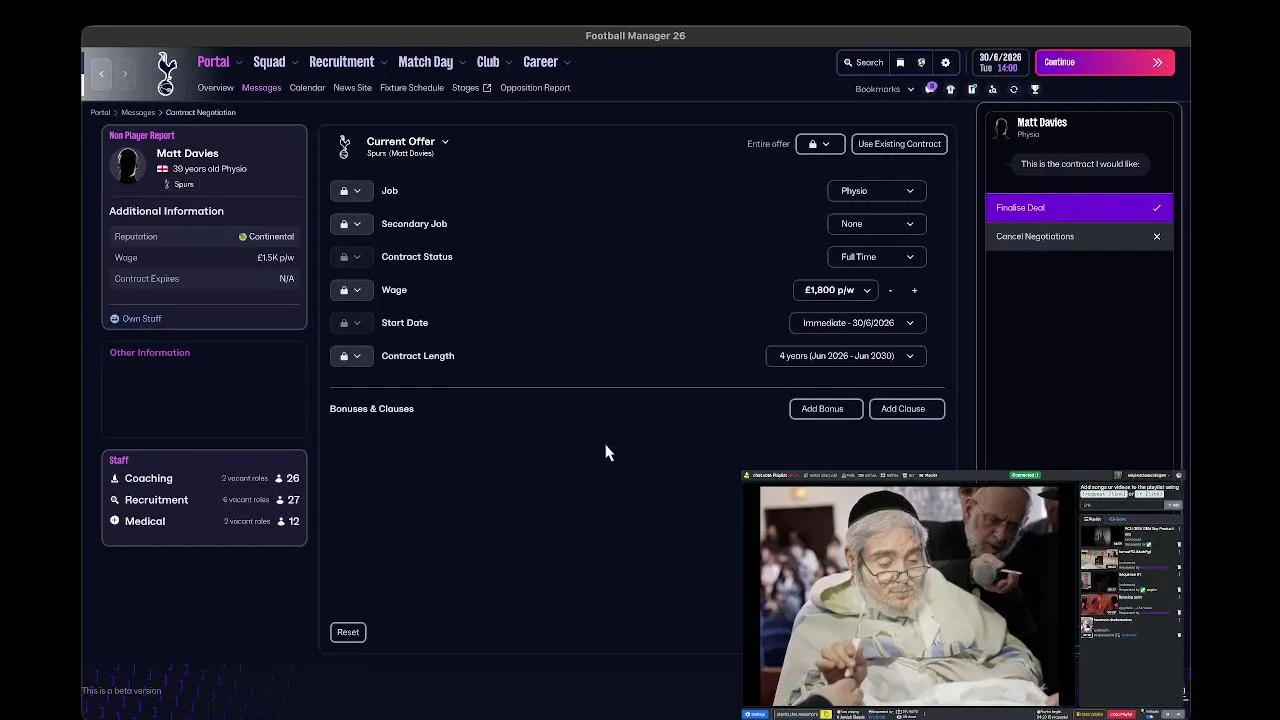Viewport: 1280px width, 720px height.
Task: Click the Recruitment magnifier icon in Staff
Action: coord(115,500)
